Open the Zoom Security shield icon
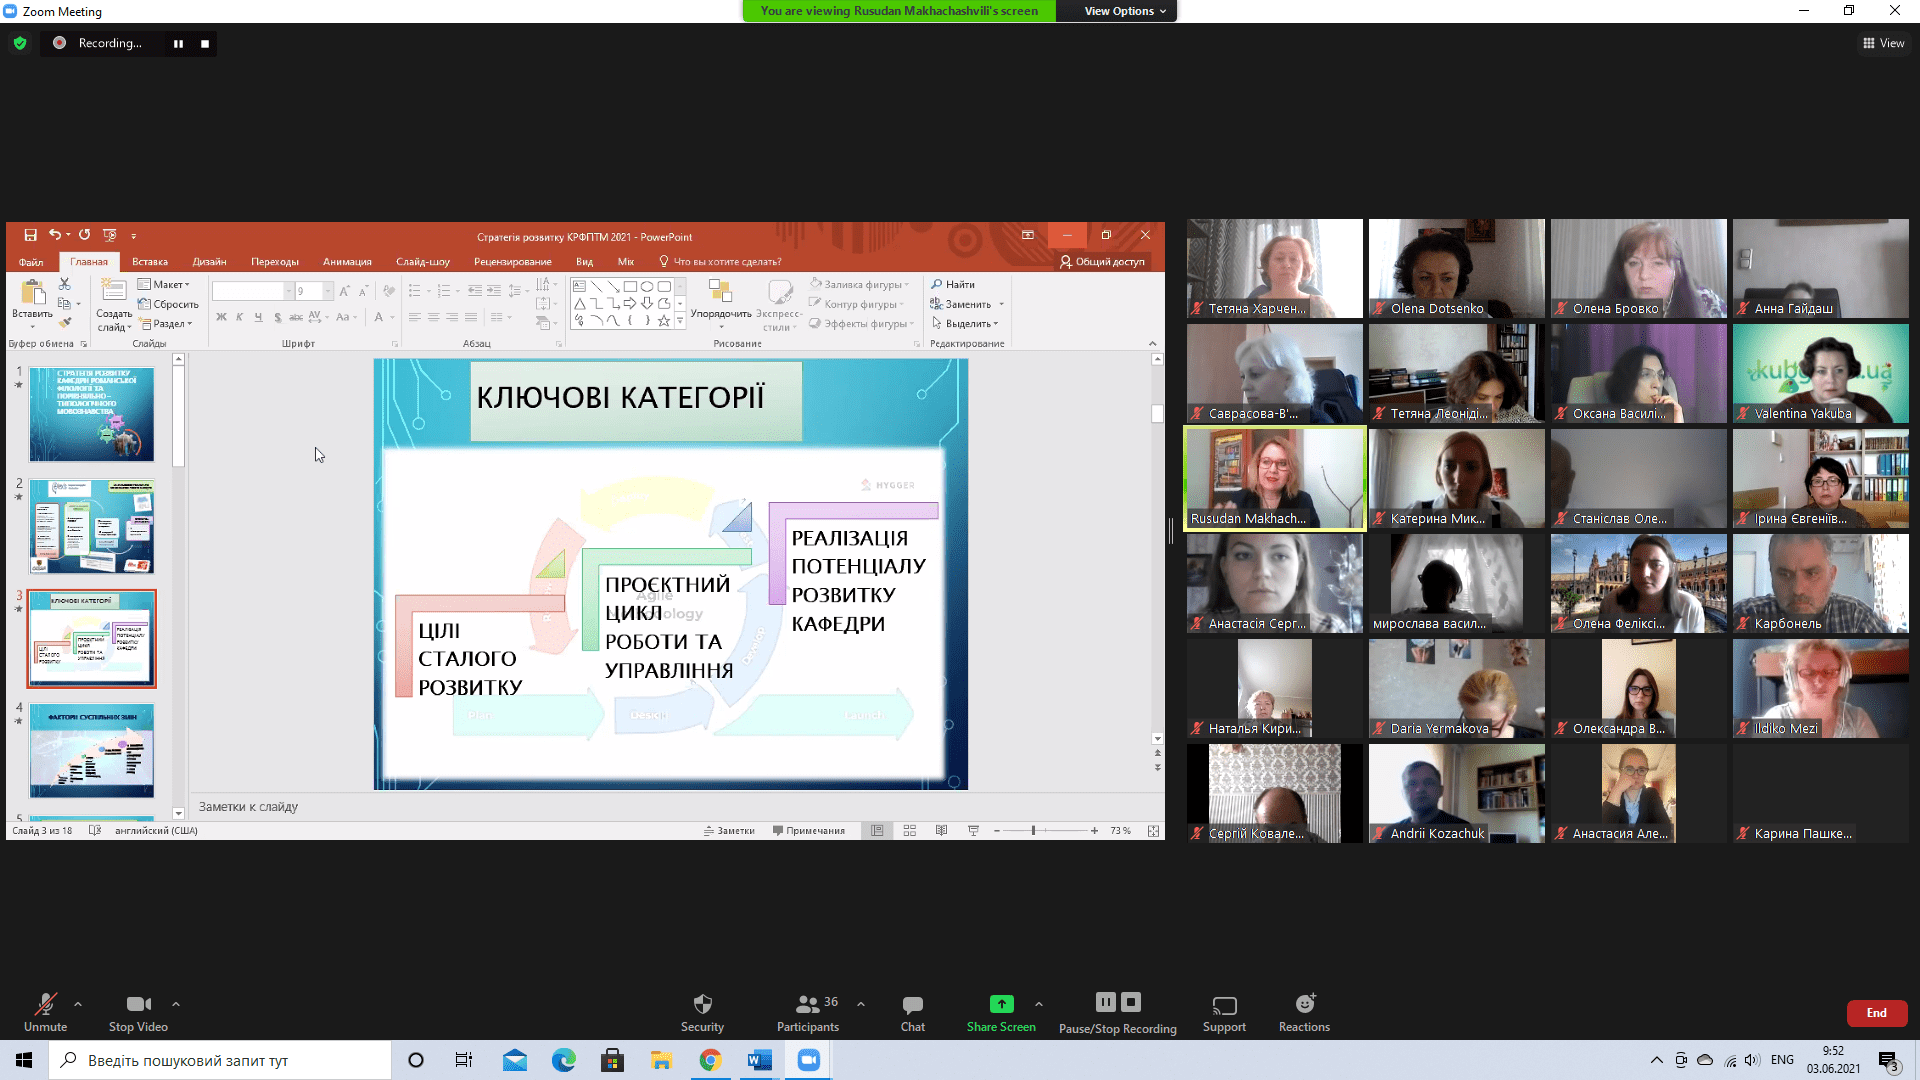 coord(702,1004)
